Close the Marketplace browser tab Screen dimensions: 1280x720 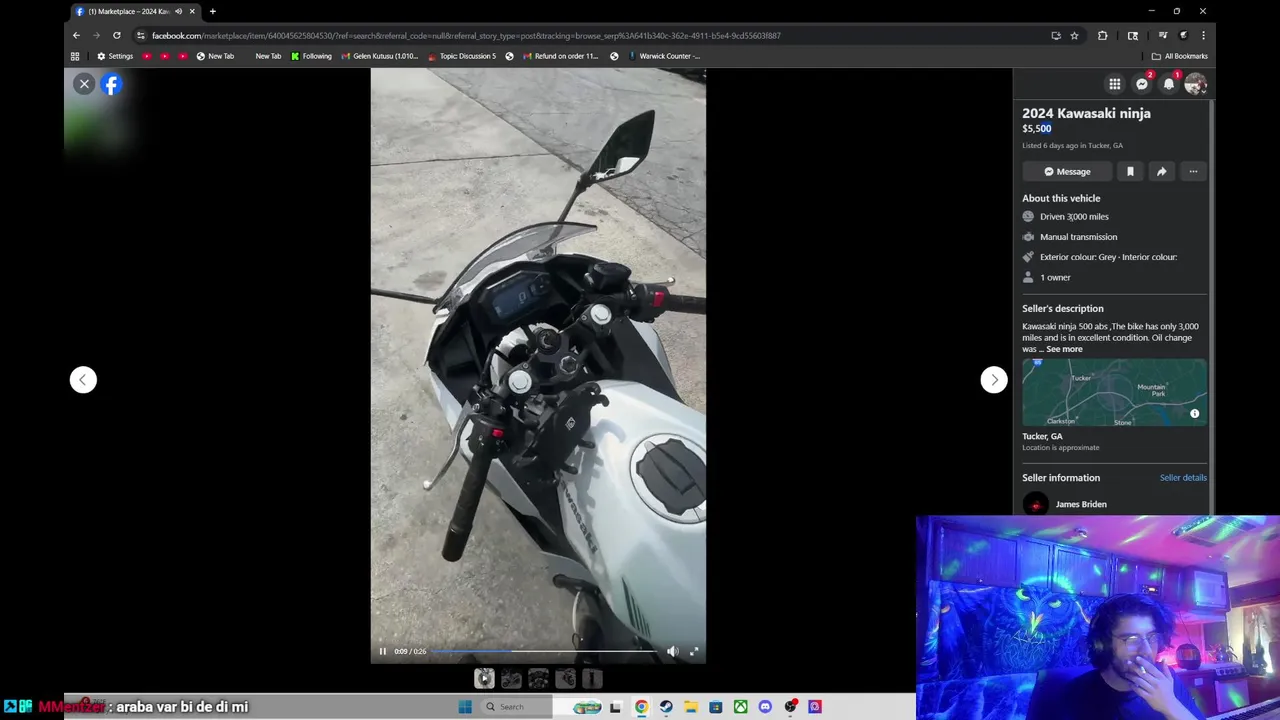[x=193, y=11]
